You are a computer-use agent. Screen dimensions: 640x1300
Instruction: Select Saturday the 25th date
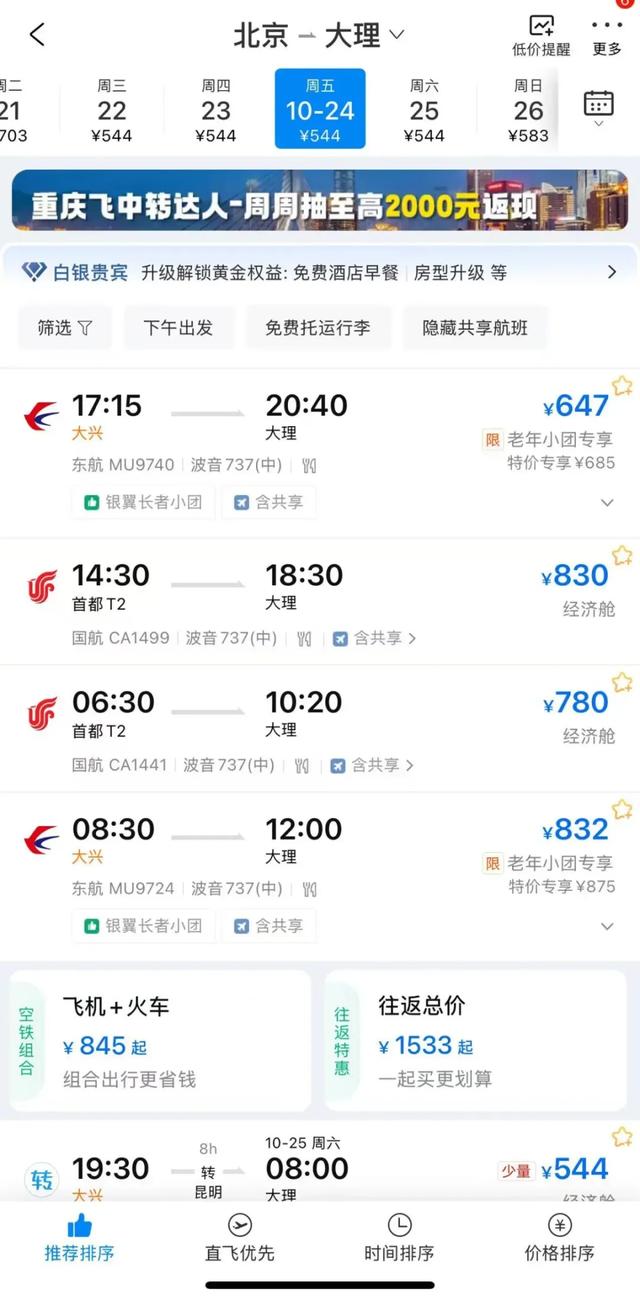tap(424, 110)
